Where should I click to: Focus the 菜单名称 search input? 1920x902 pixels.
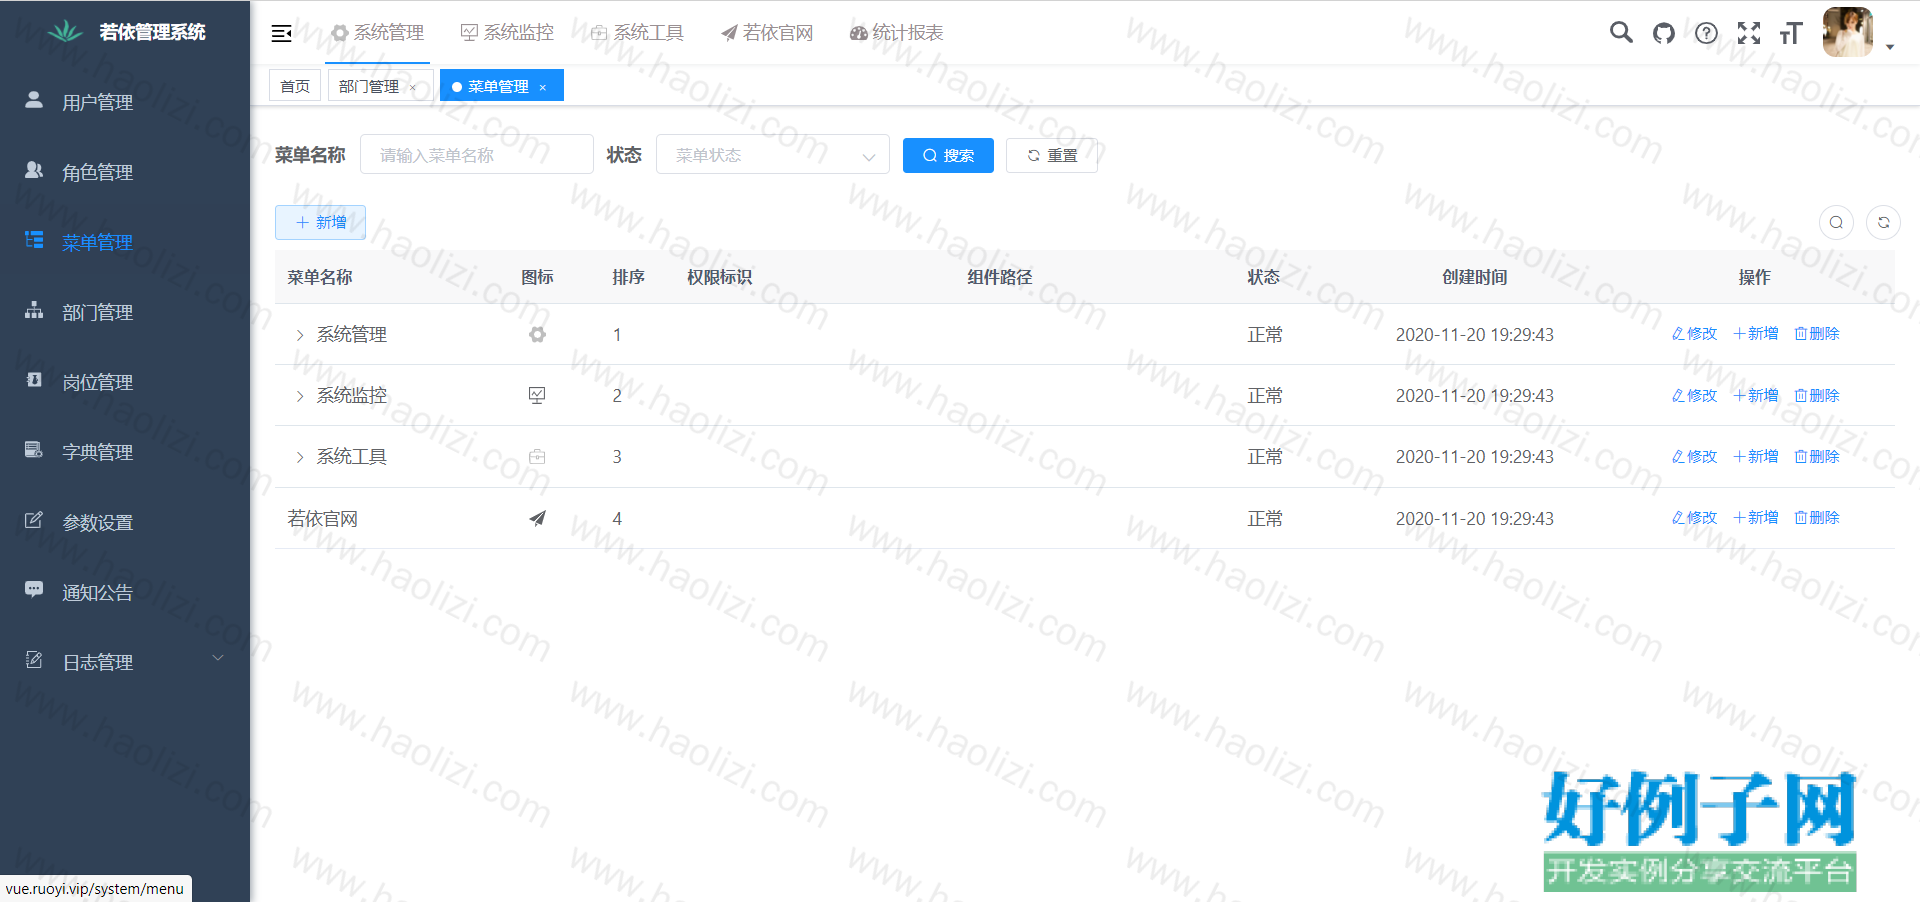click(x=477, y=155)
